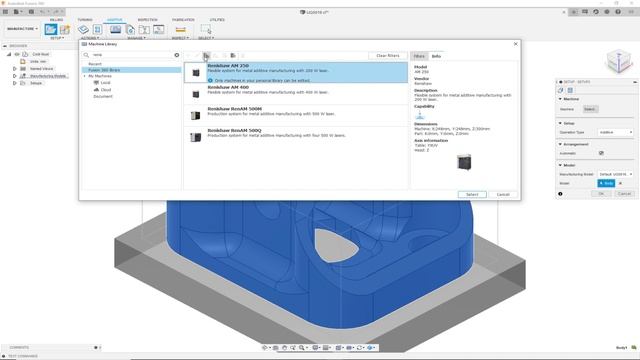Collapse the Machine section in Setup panel

[560, 99]
